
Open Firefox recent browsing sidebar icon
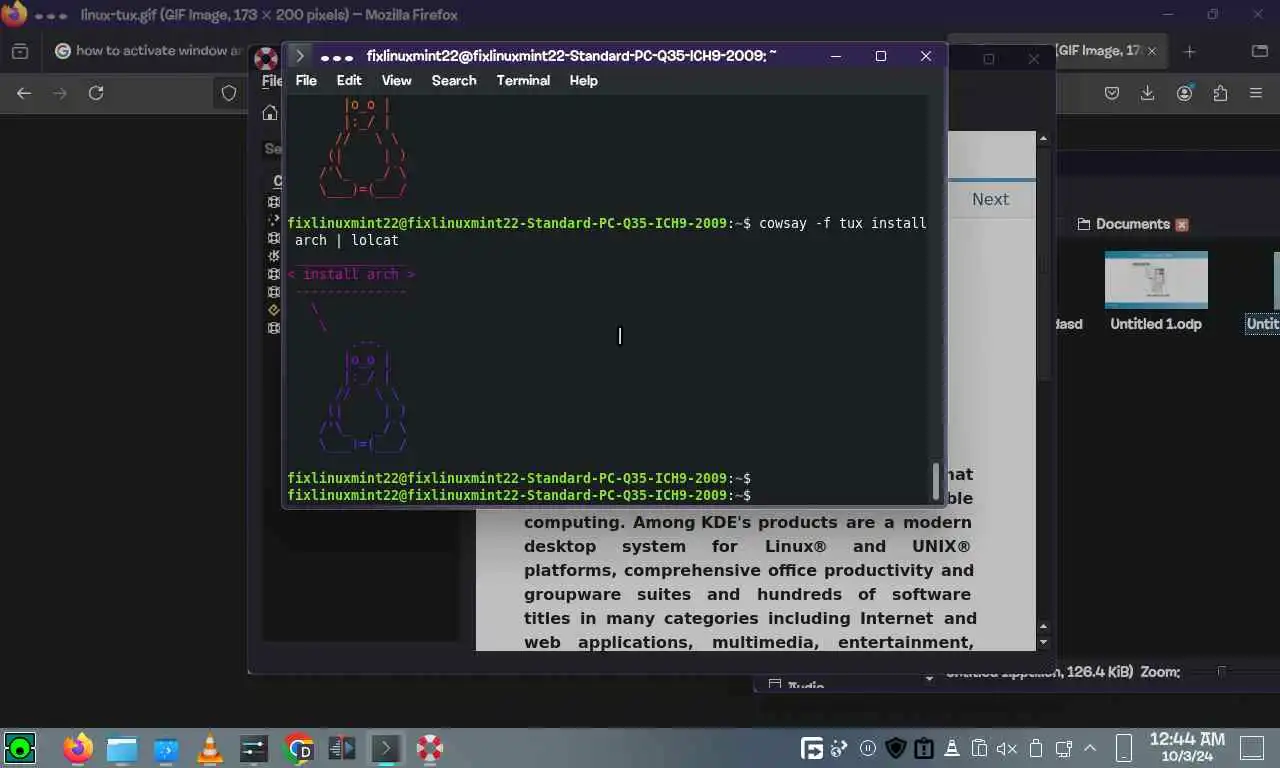tap(20, 51)
